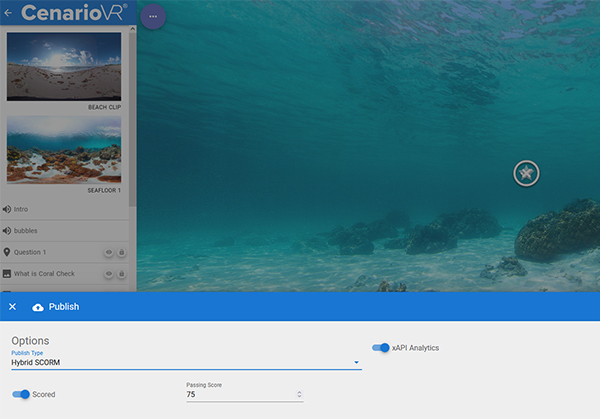Select the Beach Clip scene thumbnail

click(x=64, y=66)
